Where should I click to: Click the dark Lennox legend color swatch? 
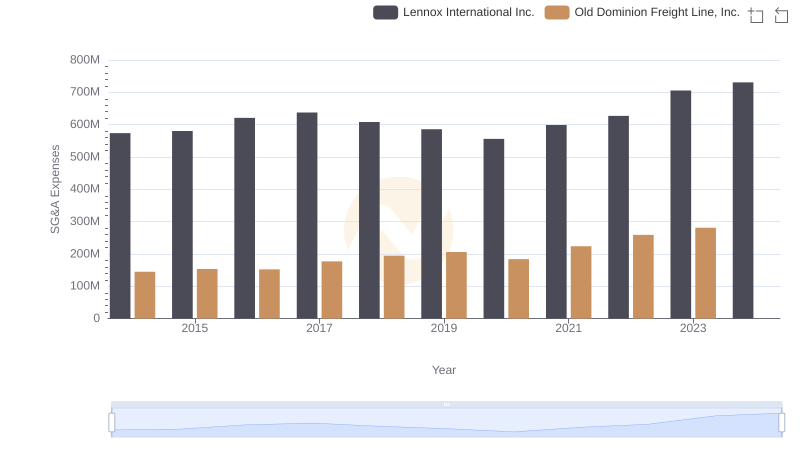(x=385, y=12)
